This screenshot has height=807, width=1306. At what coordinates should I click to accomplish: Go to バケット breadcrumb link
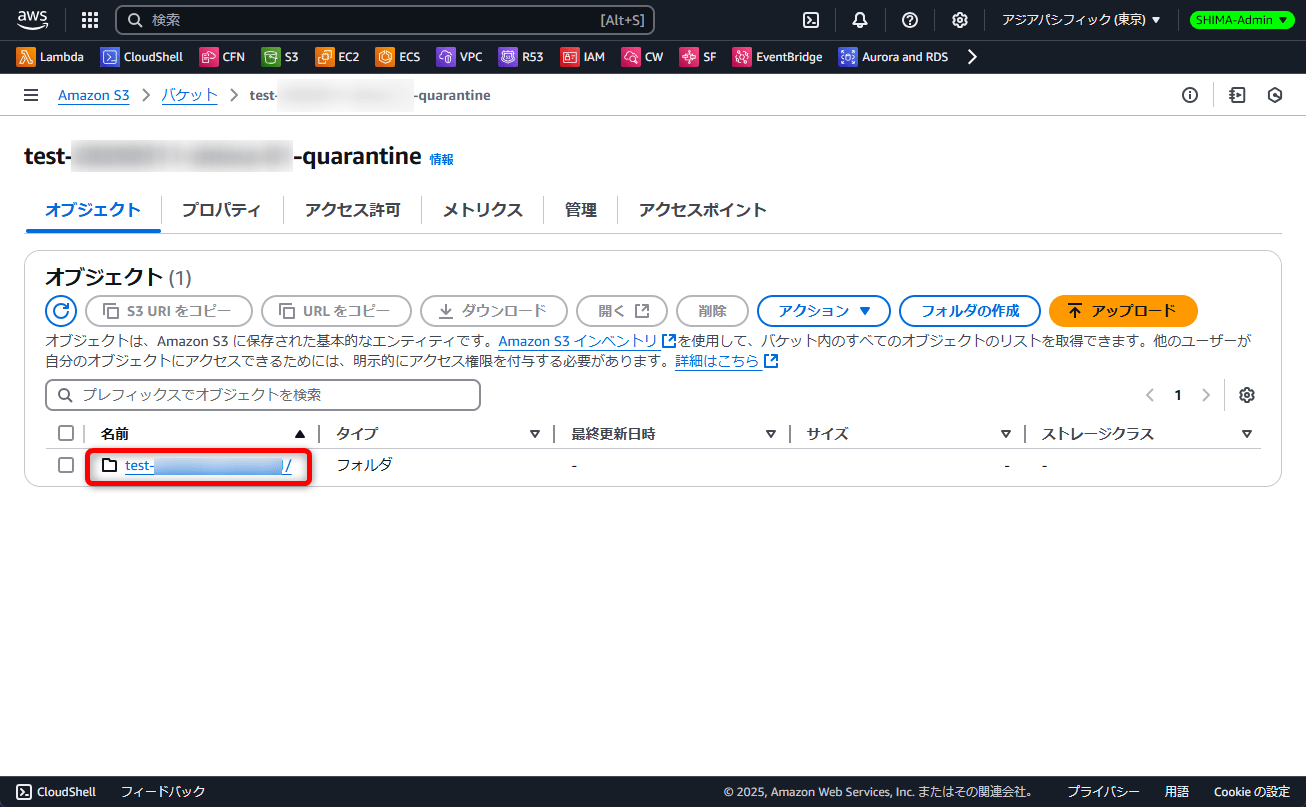(x=190, y=95)
